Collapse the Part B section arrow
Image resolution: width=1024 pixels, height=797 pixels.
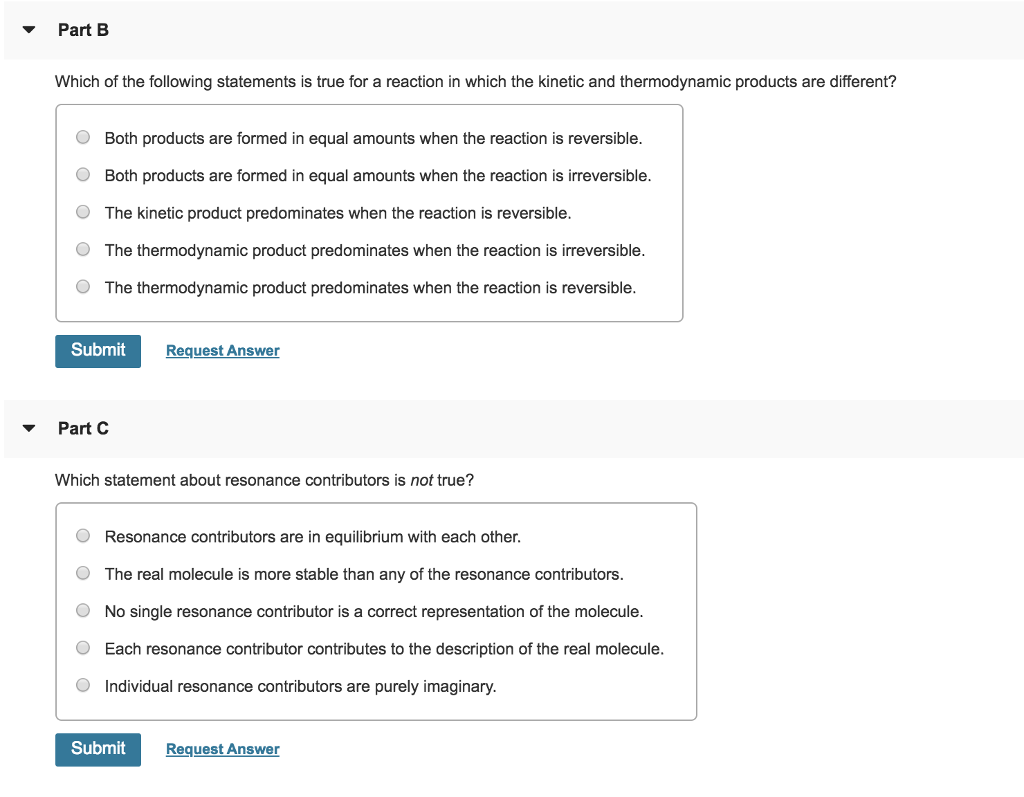click(x=29, y=29)
